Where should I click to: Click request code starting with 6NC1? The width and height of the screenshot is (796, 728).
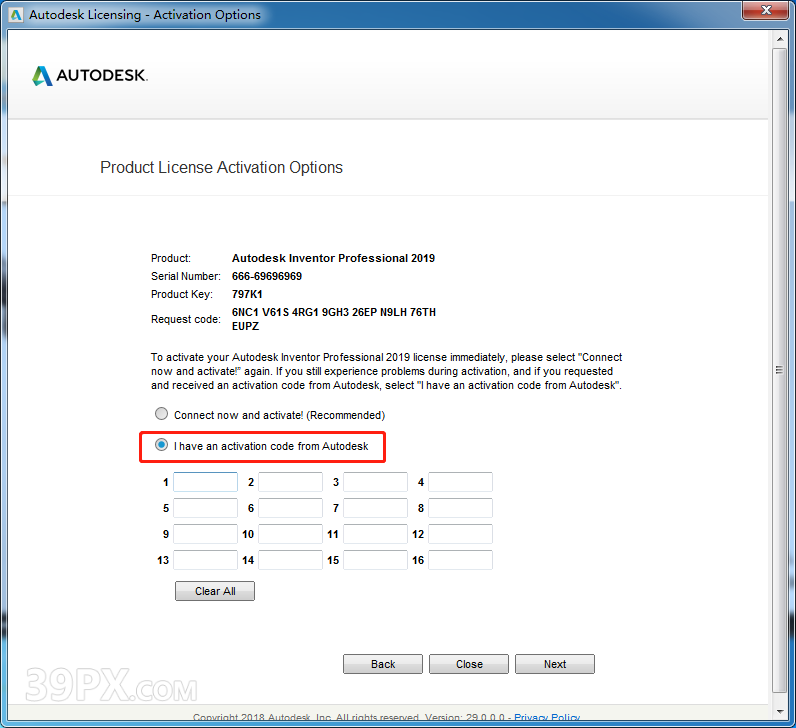point(334,319)
